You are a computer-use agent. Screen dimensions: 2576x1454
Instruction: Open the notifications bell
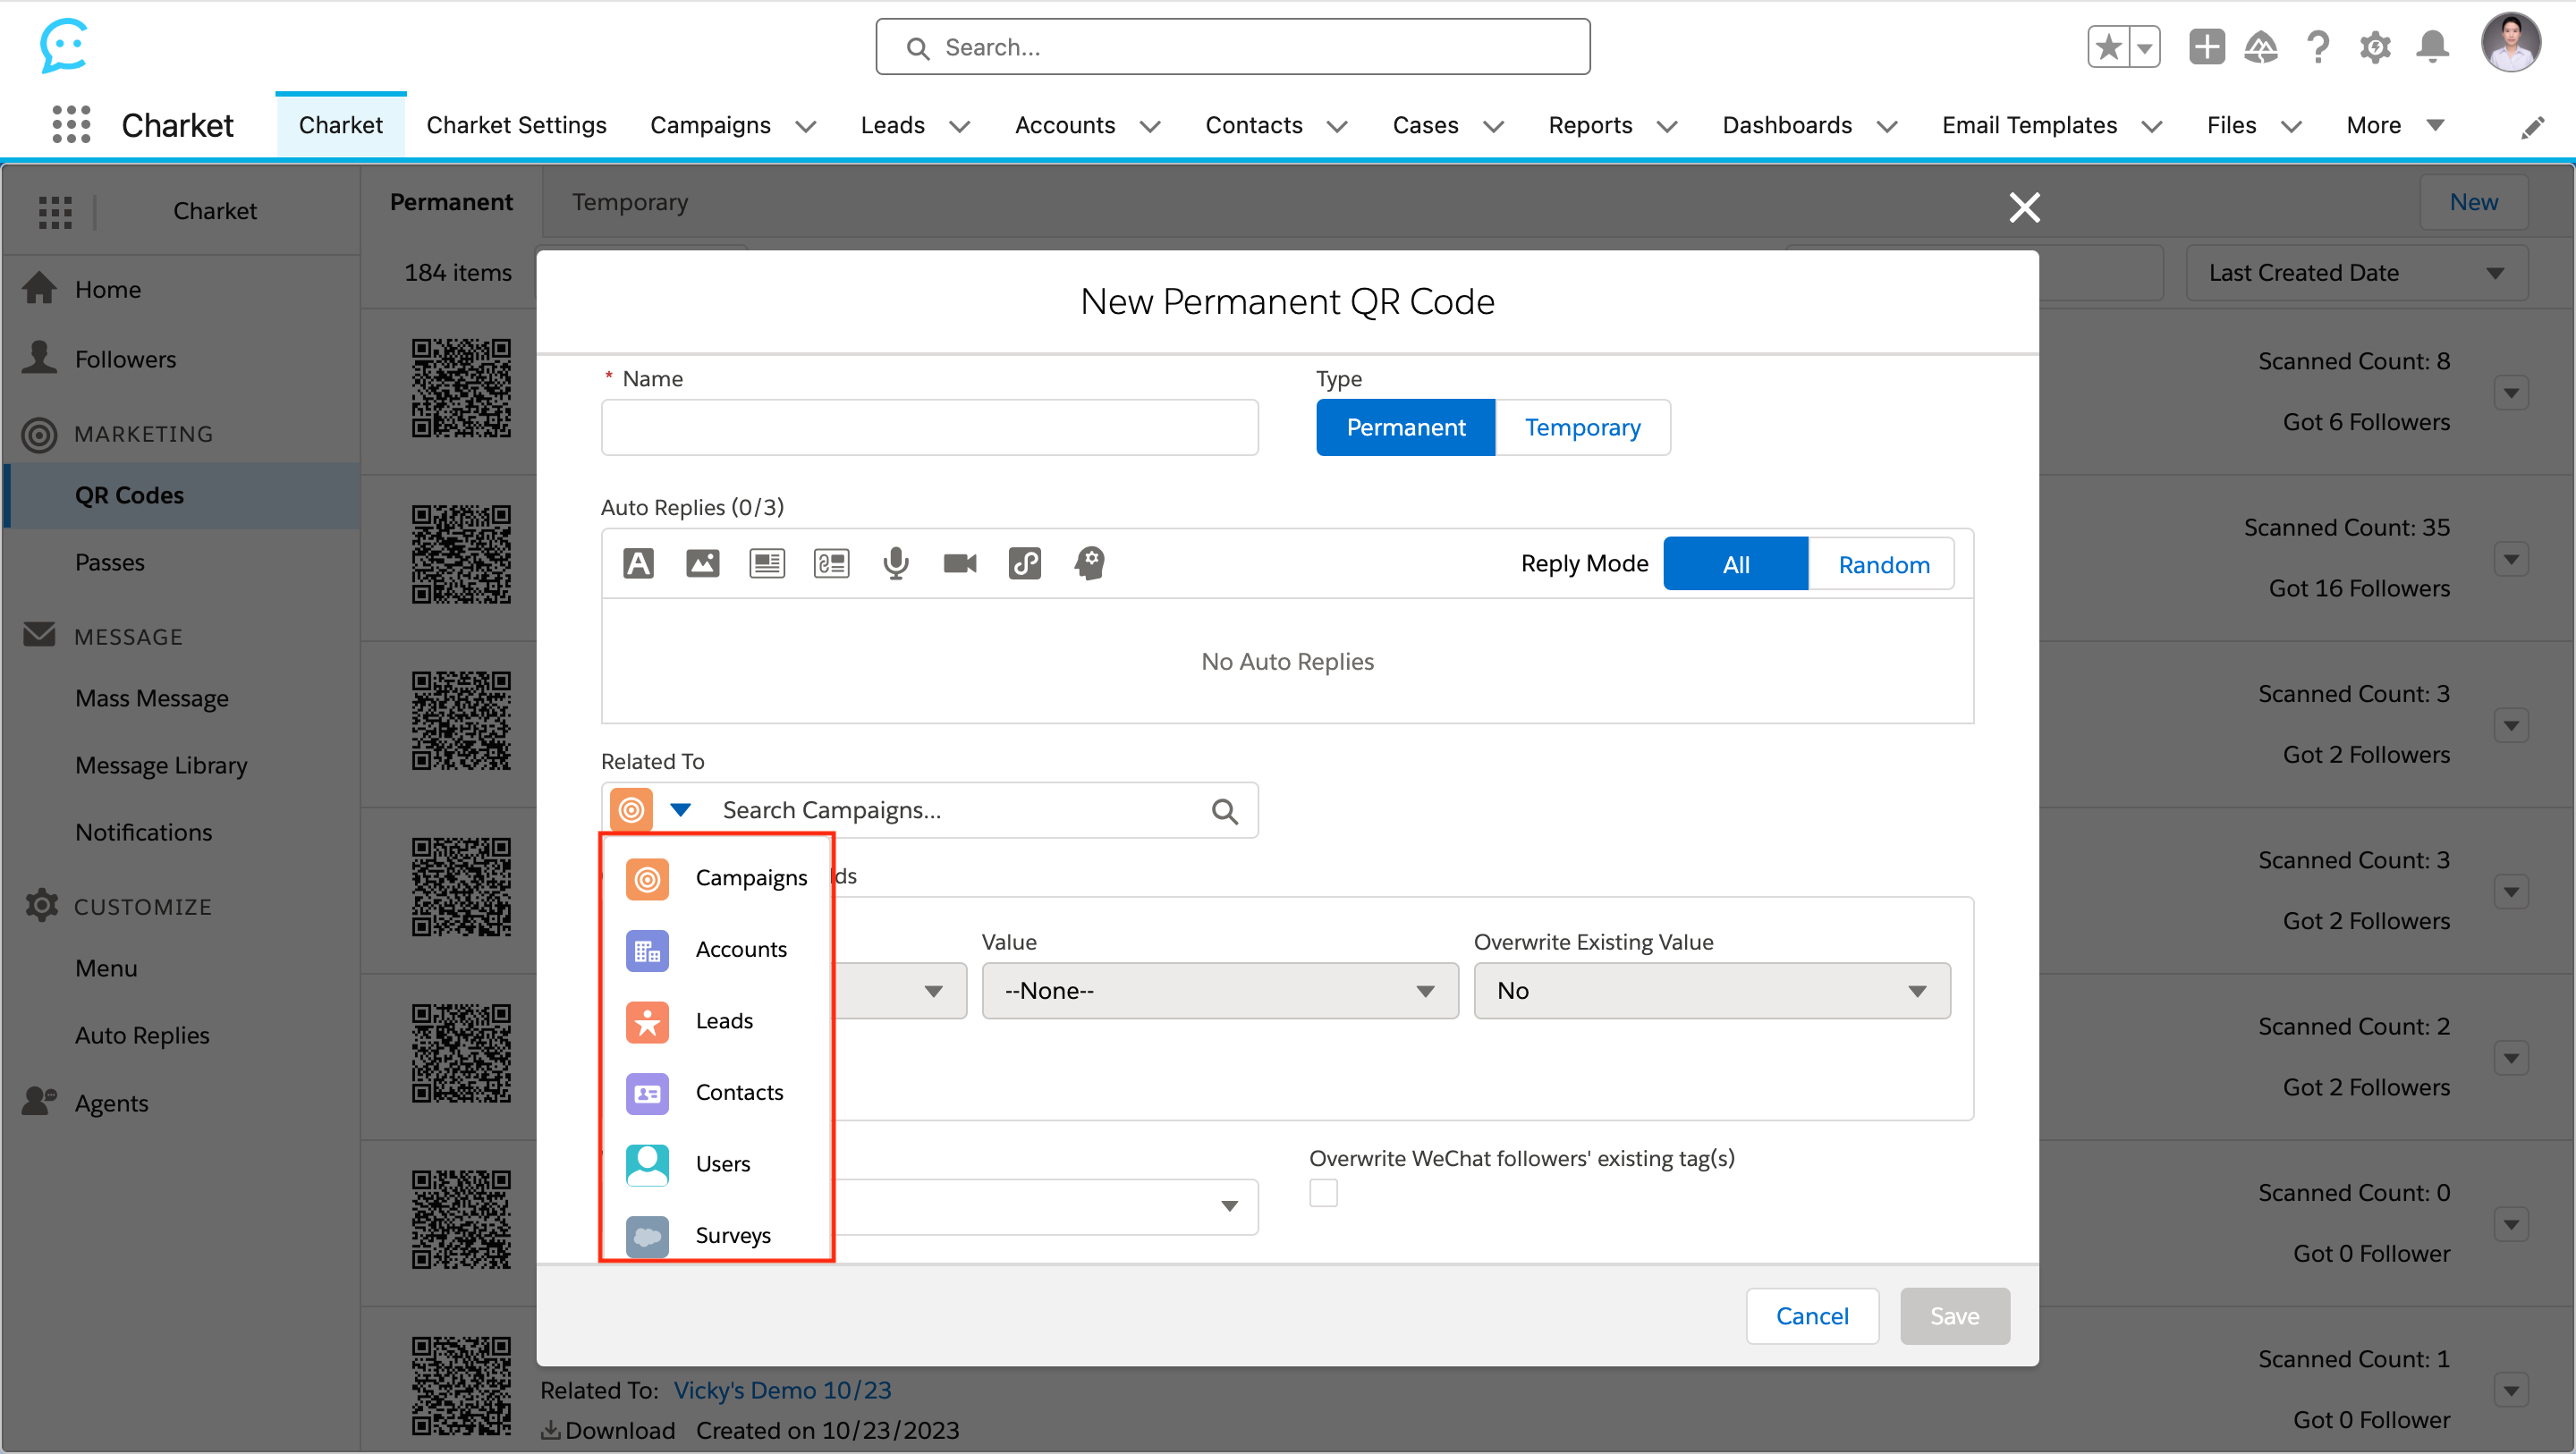pyautogui.click(x=2432, y=47)
